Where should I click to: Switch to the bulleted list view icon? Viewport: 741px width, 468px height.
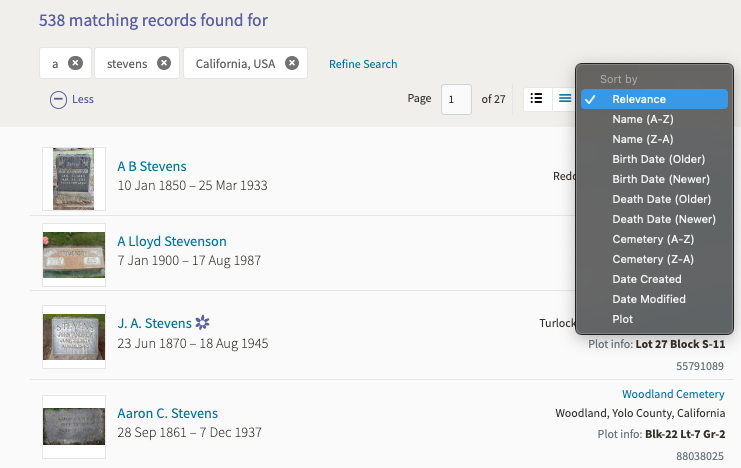(536, 98)
